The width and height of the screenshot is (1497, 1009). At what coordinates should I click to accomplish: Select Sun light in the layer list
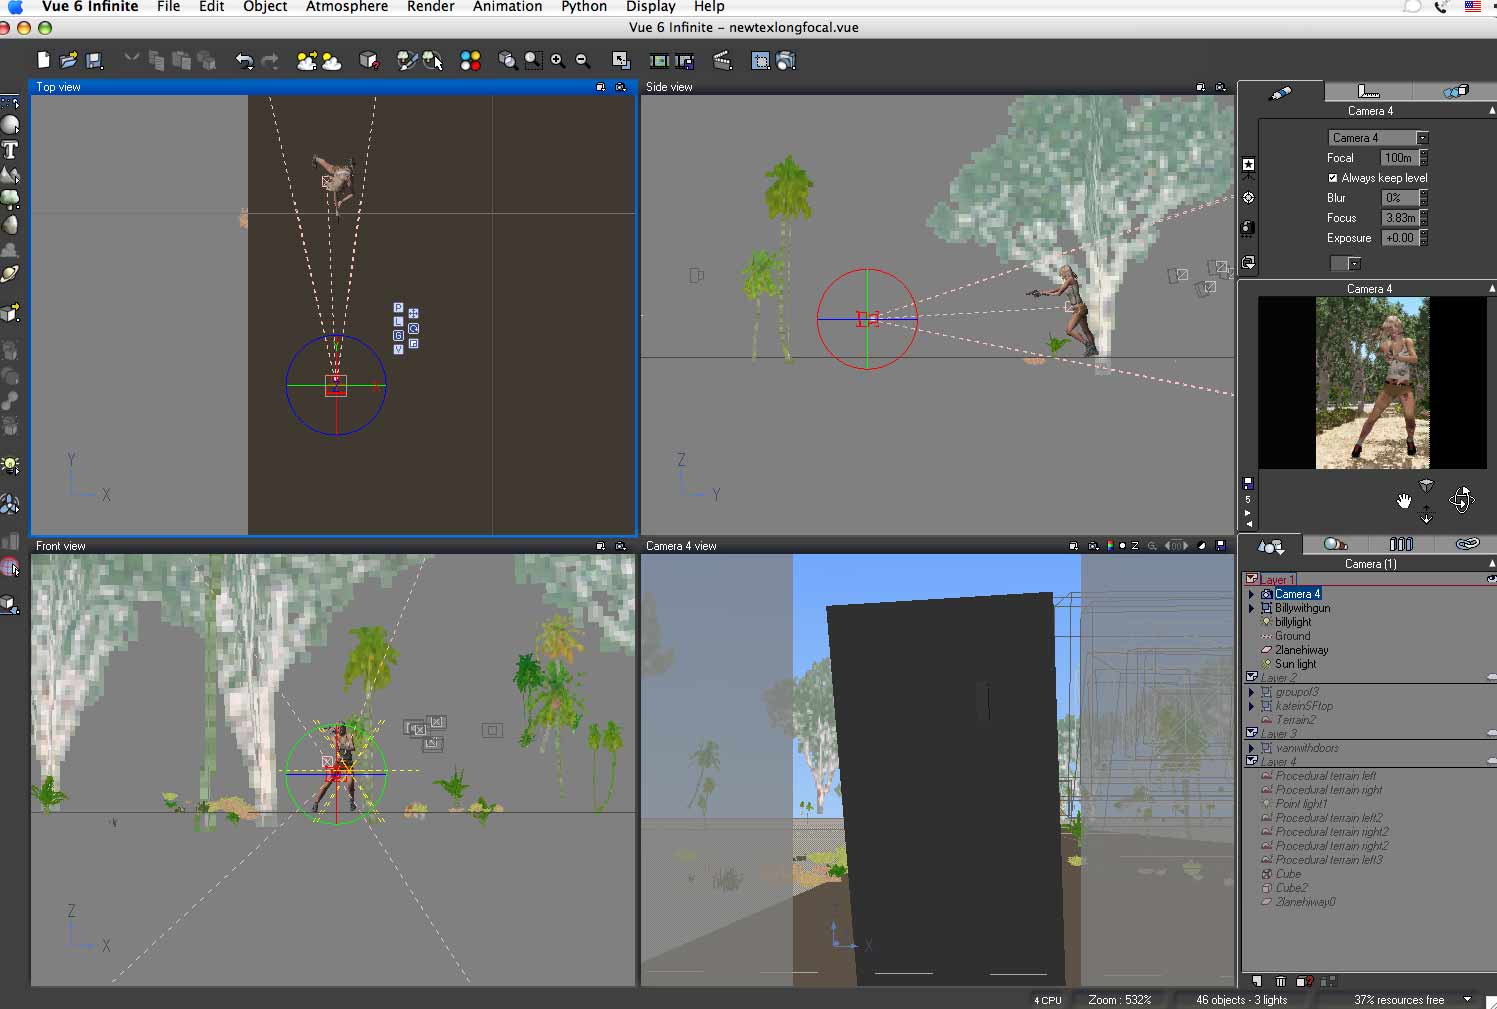click(x=1295, y=664)
